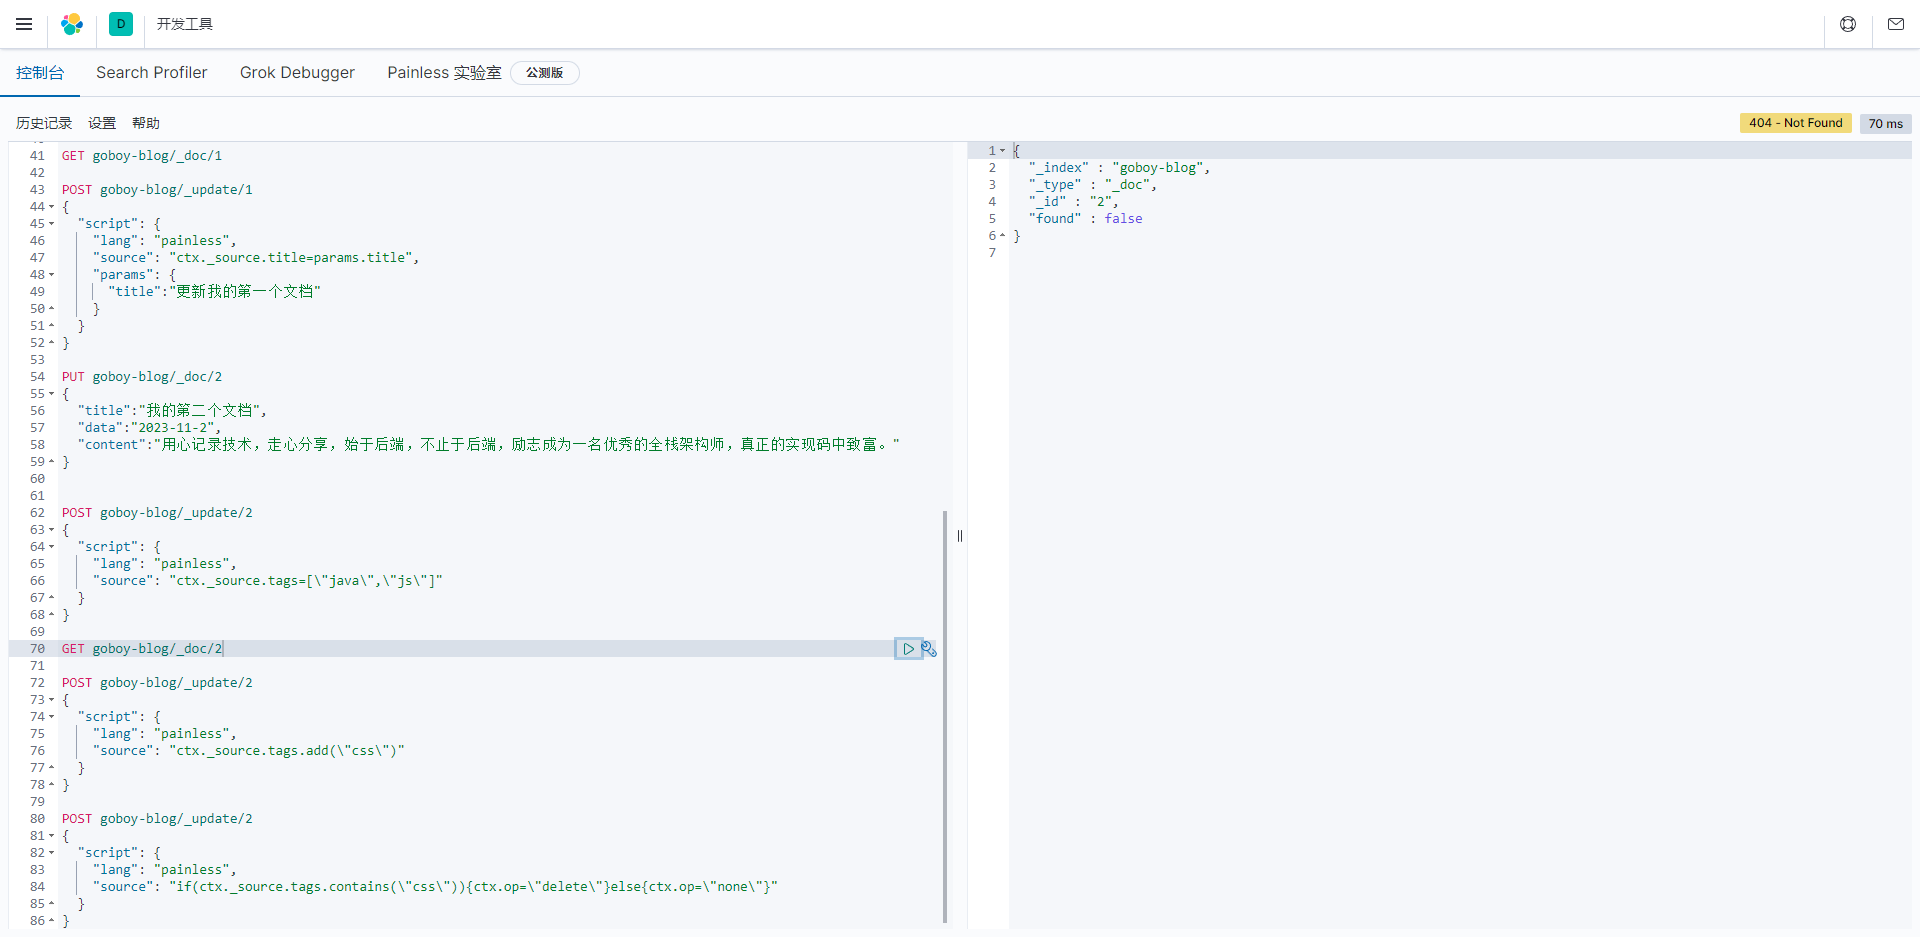Collapse the response JSON at output line 1

[1003, 151]
